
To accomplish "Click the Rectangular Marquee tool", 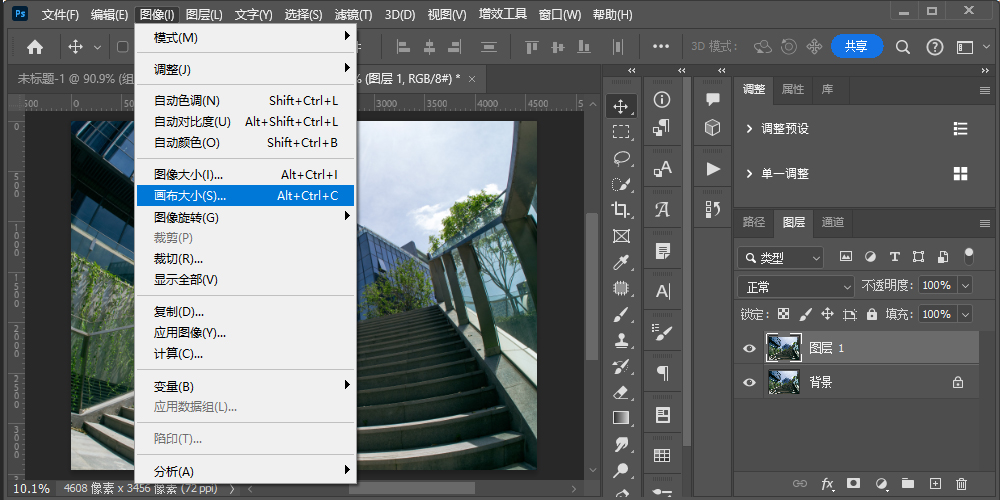I will (x=621, y=132).
